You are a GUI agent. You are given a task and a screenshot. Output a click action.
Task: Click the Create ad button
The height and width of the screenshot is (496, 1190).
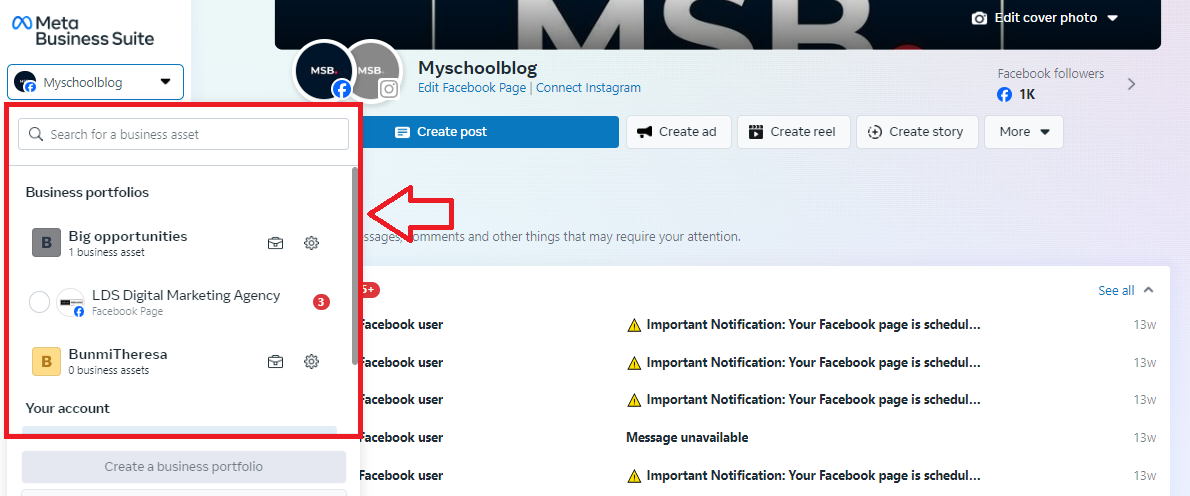(678, 132)
